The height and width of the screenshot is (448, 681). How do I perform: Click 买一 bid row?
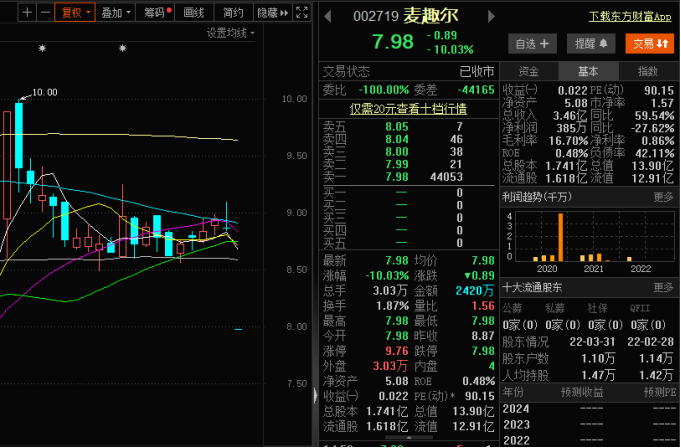tap(408, 193)
